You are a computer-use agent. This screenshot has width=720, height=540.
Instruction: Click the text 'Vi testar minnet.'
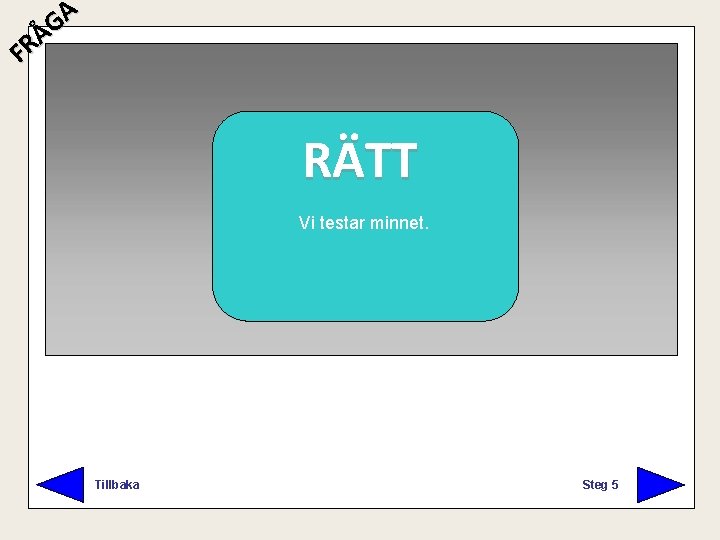[x=364, y=223]
